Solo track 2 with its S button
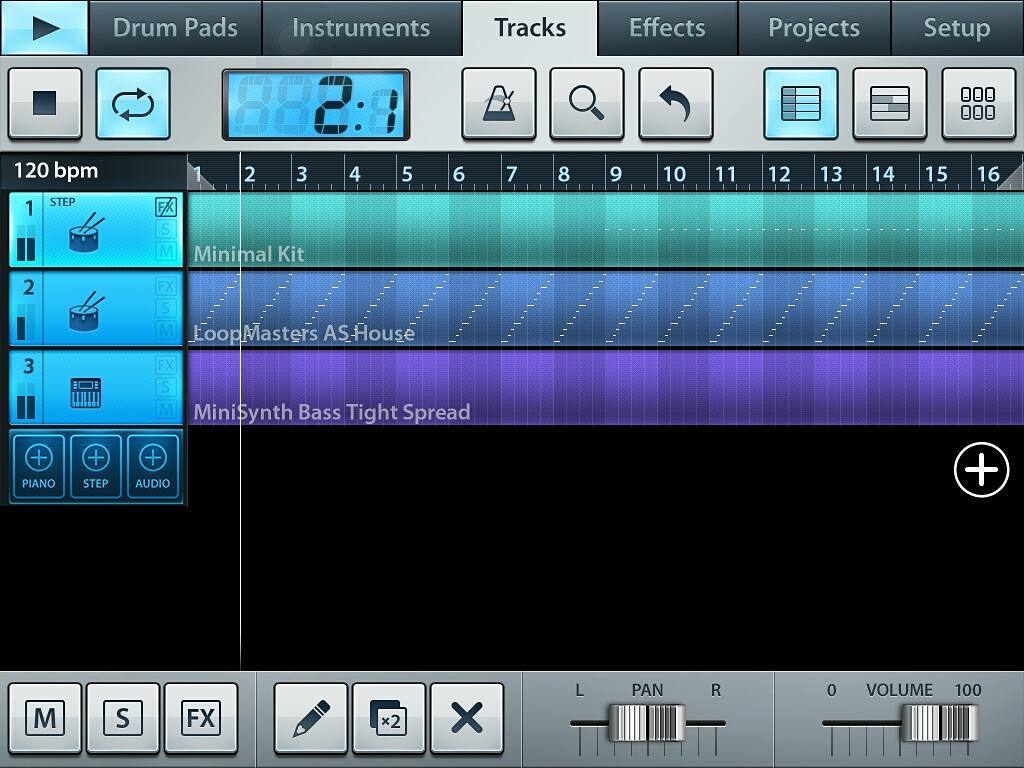Screen dimensions: 1024x768 166,308
